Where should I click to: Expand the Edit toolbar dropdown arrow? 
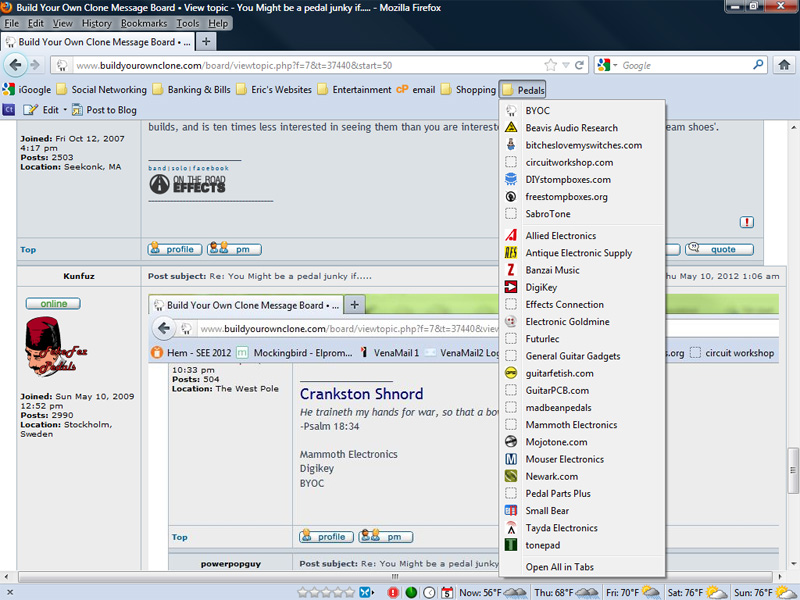[x=65, y=110]
